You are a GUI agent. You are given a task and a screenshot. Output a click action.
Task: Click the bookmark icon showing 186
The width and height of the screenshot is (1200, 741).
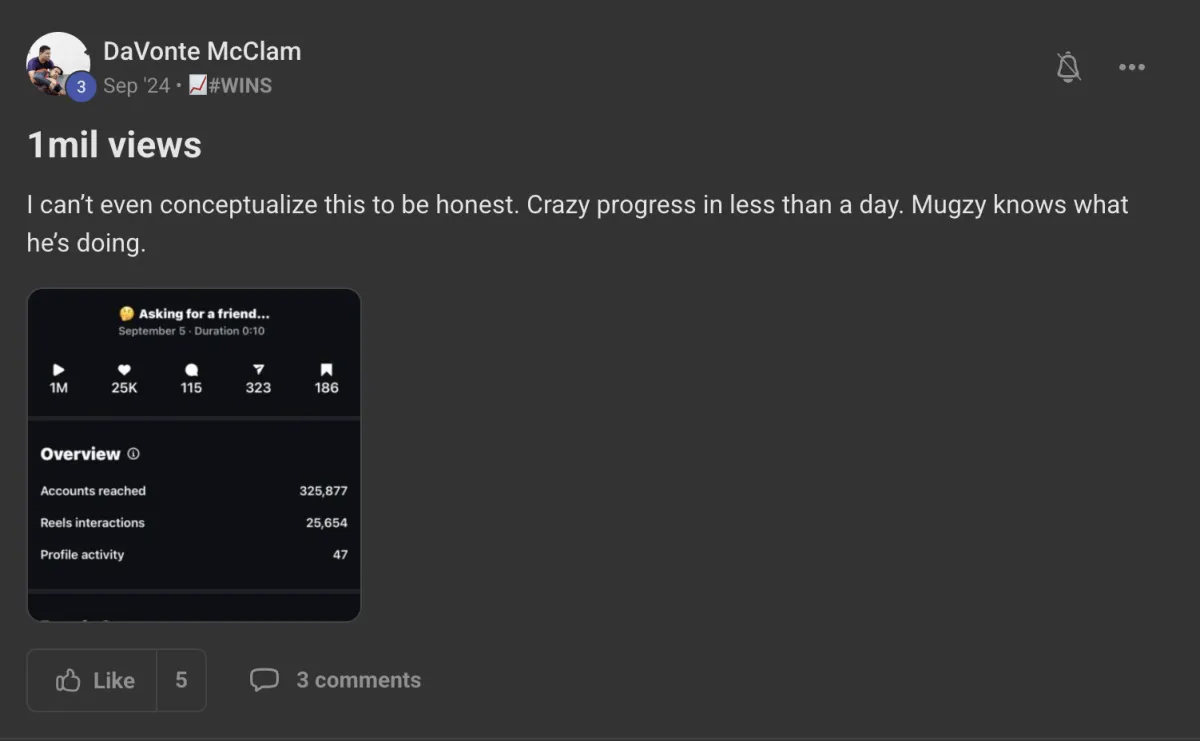[x=326, y=370]
